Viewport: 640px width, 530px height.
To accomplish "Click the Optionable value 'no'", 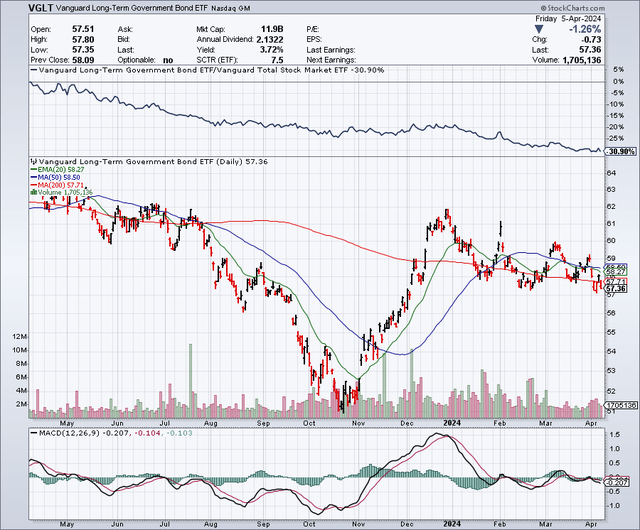I will tap(168, 60).
